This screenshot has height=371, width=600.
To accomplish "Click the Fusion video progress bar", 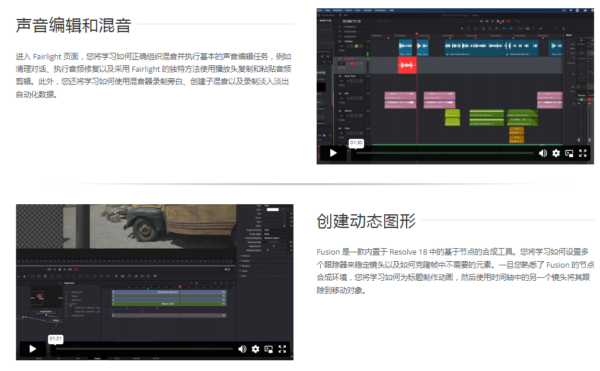I will pyautogui.click(x=144, y=349).
